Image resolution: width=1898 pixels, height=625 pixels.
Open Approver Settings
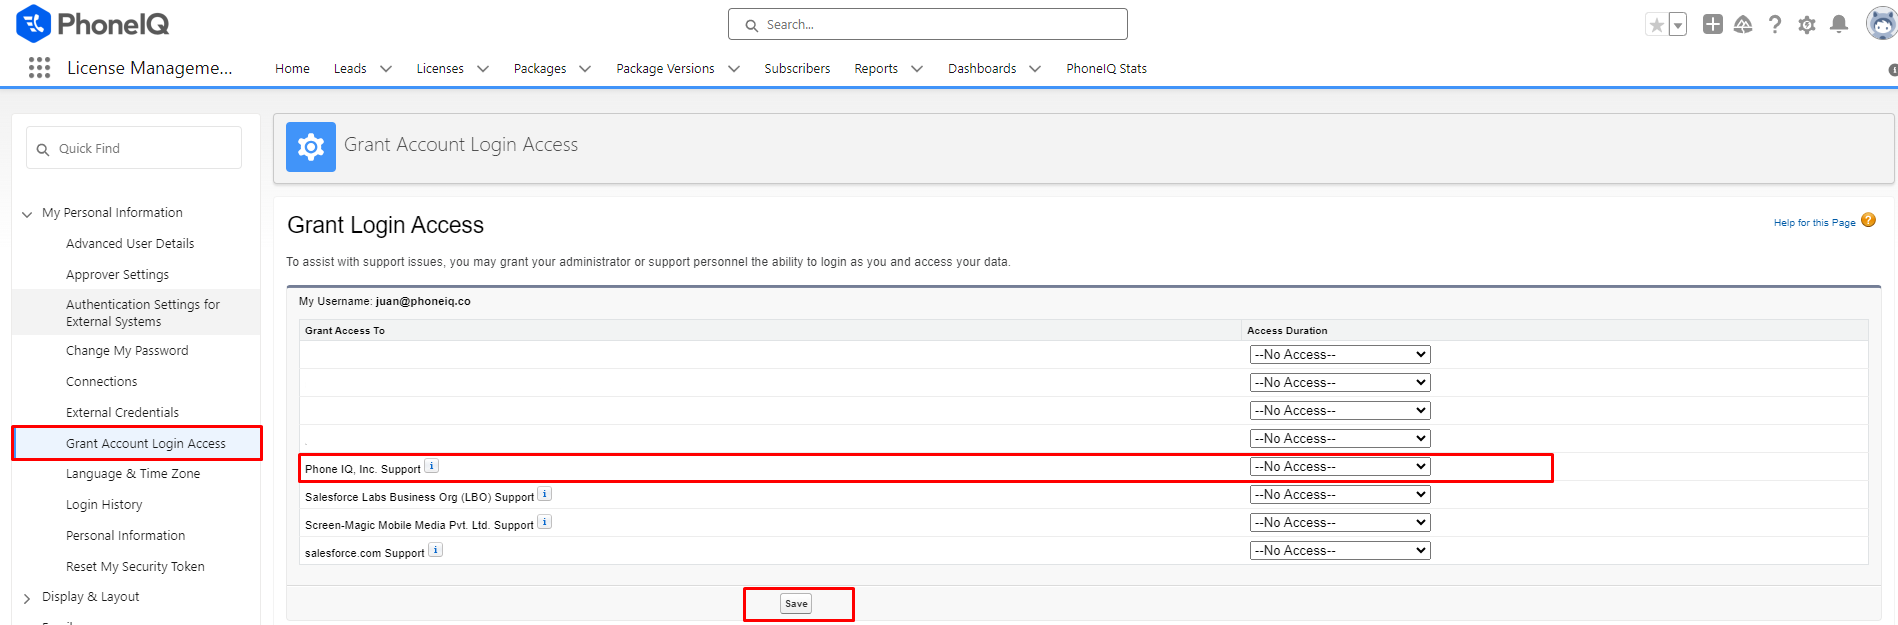117,274
